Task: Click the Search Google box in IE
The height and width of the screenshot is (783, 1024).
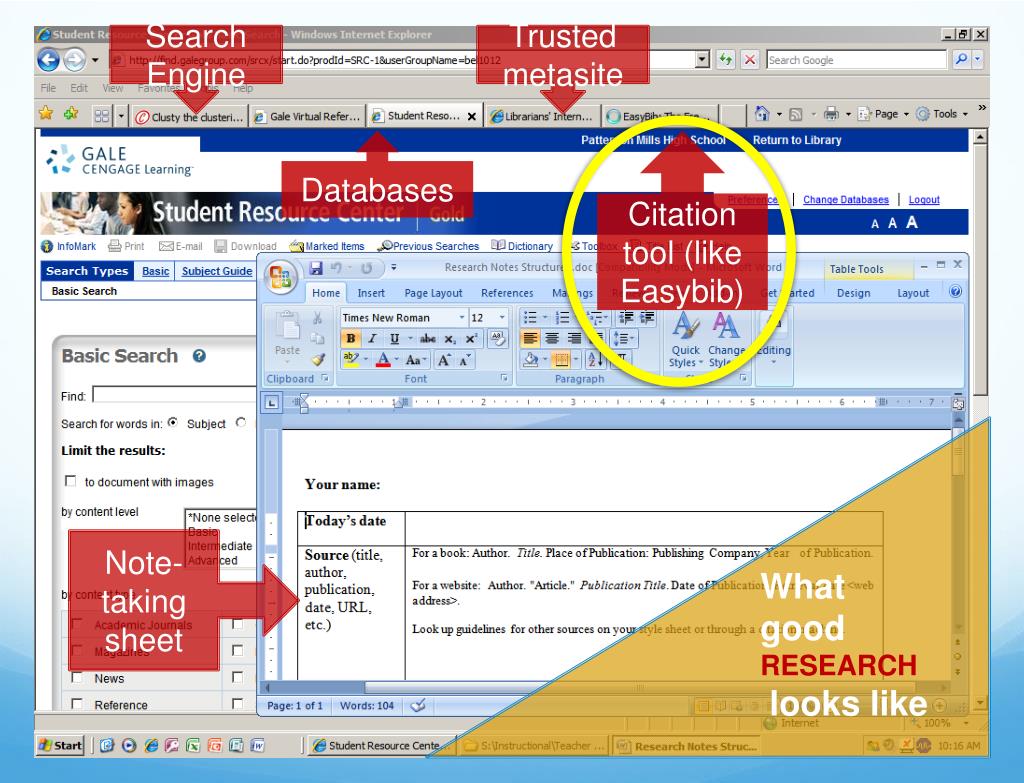Action: pos(856,60)
